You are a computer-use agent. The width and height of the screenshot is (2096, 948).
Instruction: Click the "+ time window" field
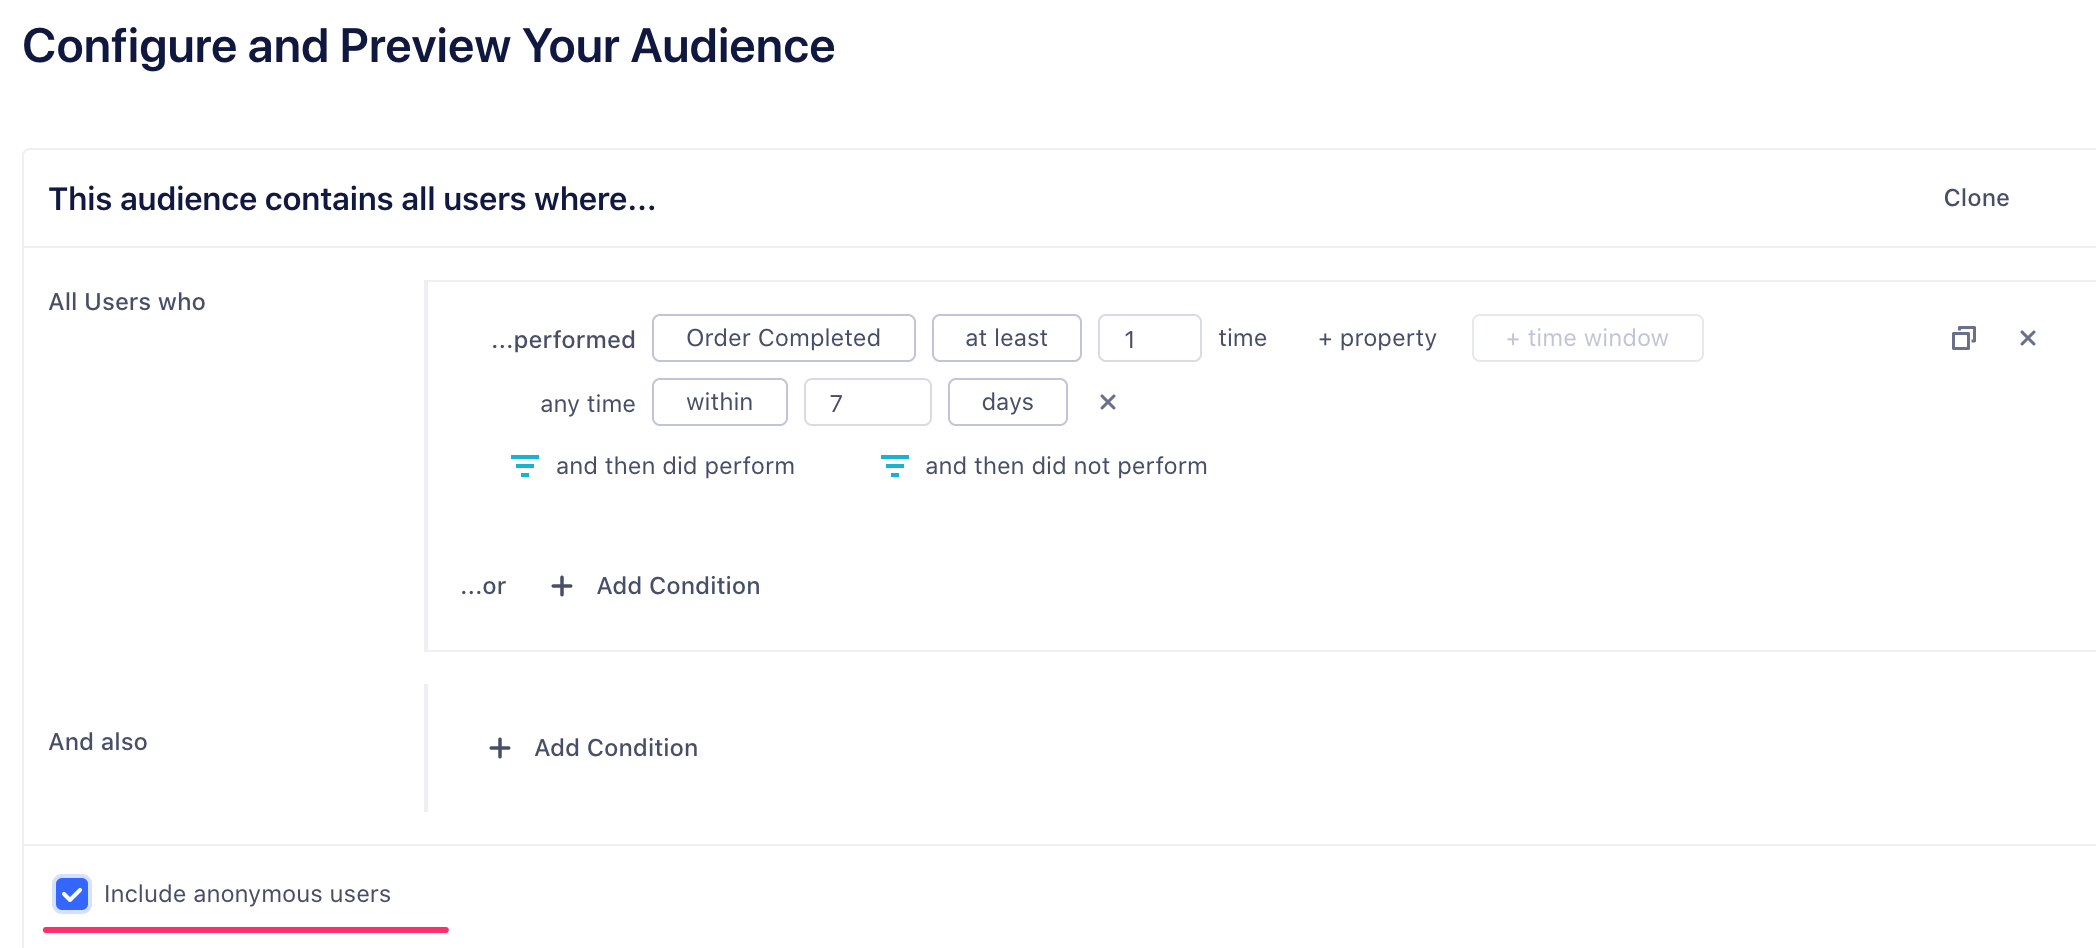1586,338
